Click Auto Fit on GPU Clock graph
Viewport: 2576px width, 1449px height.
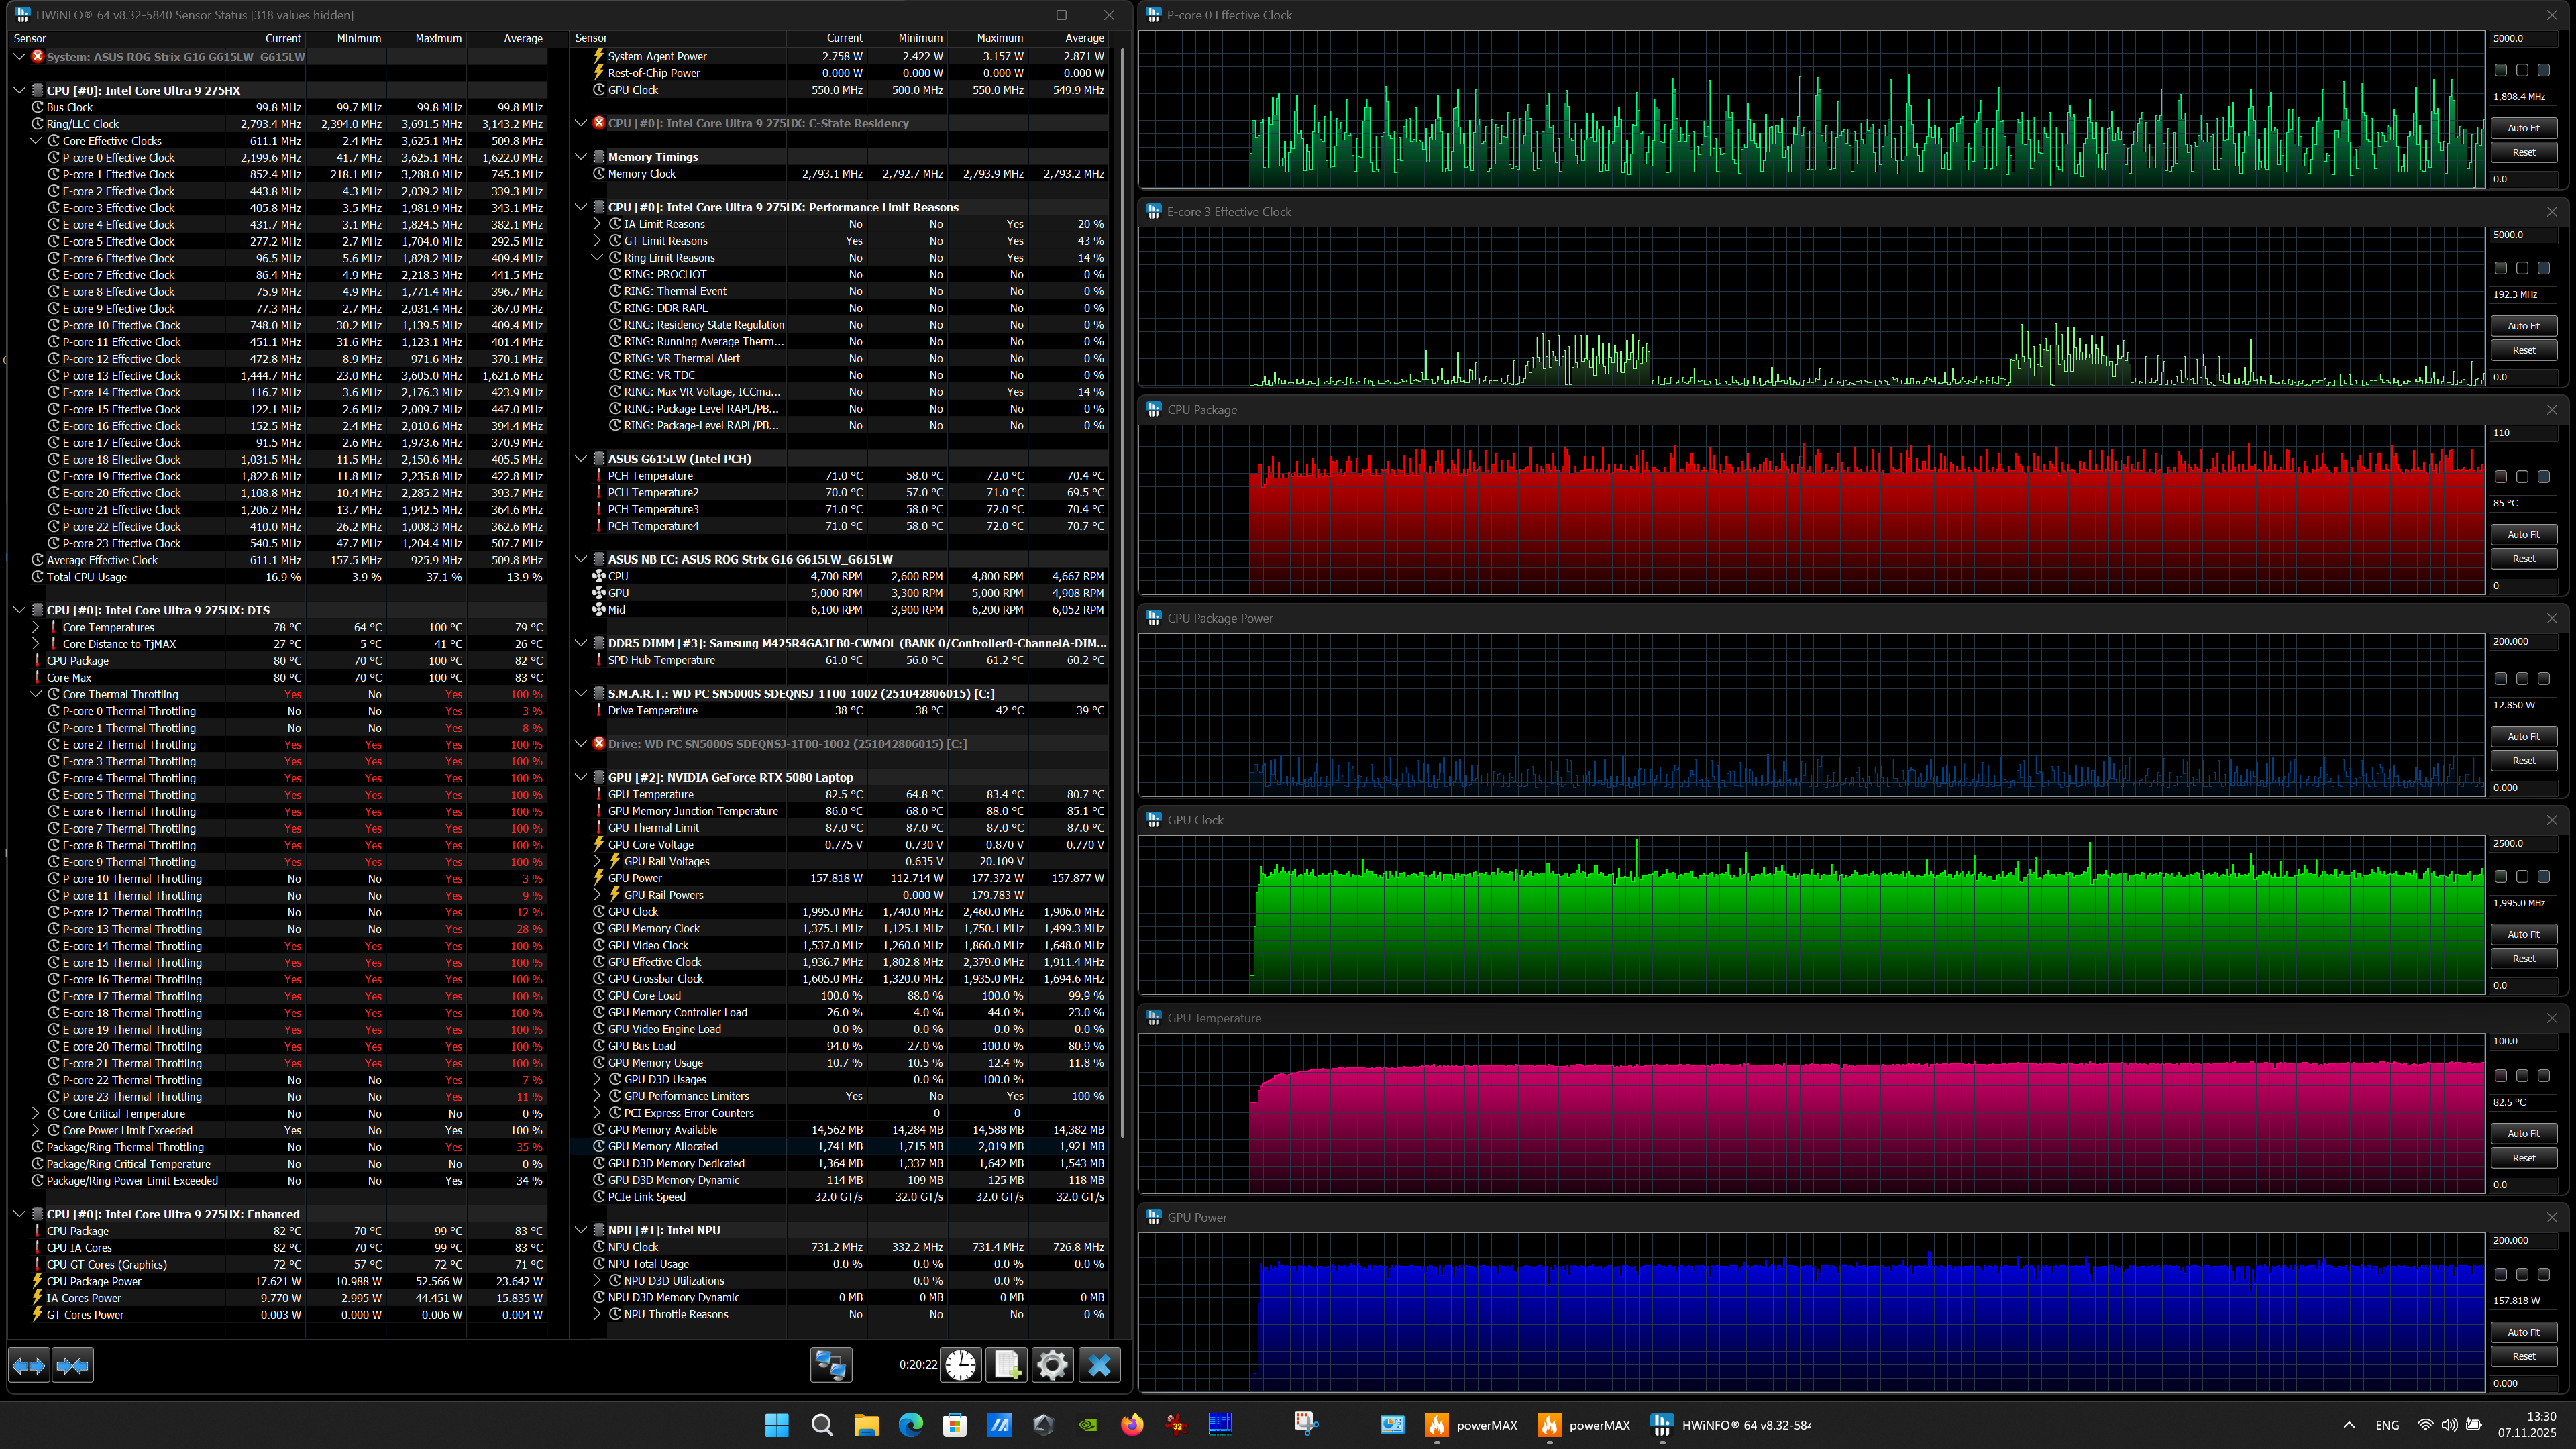(2523, 934)
